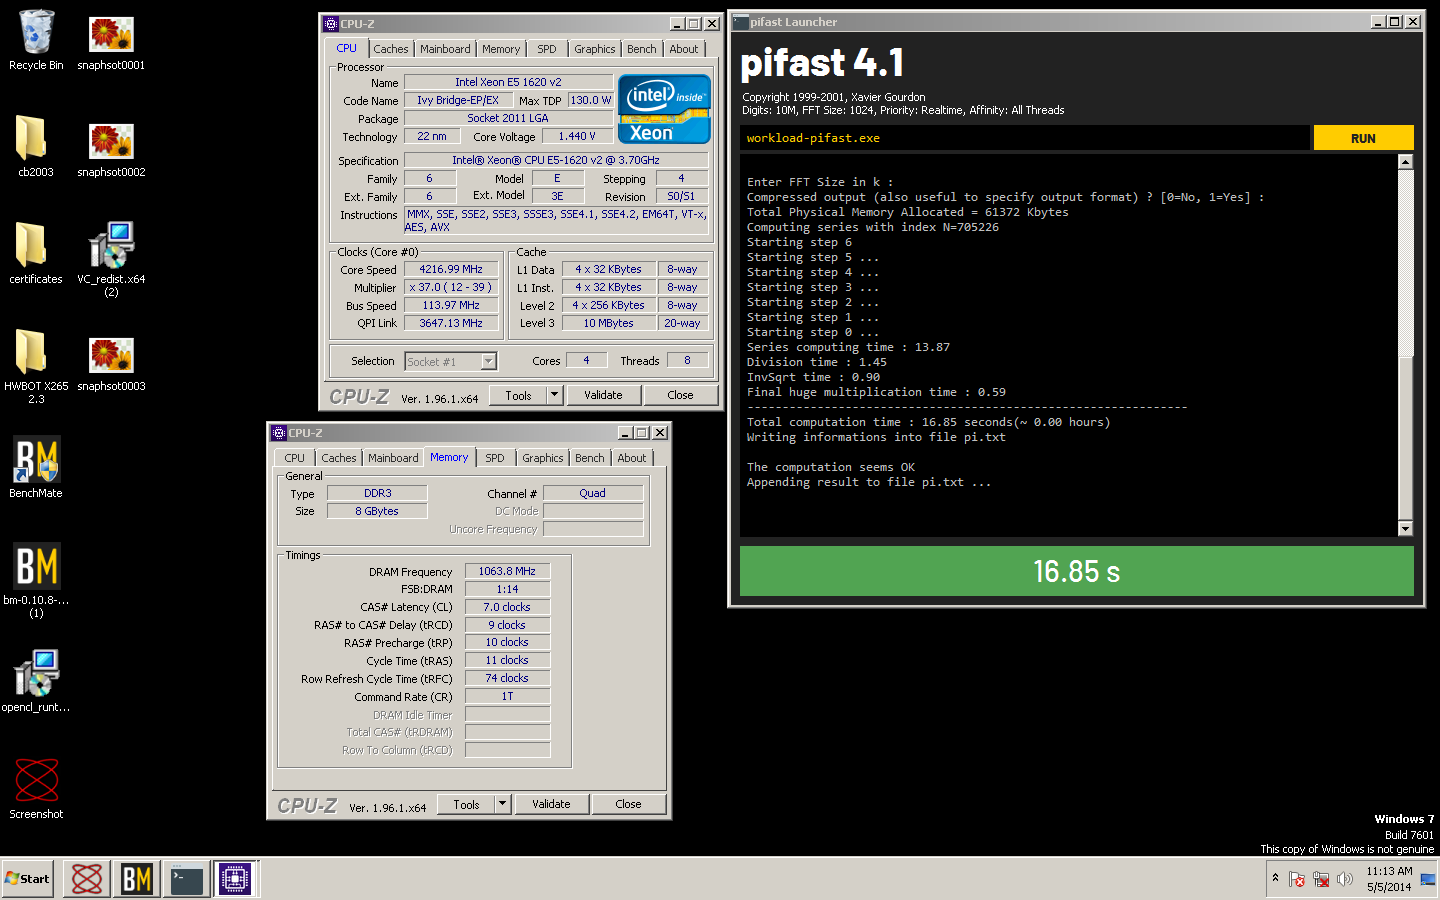Expand Tools dropdown arrow in Memory CPU-Z window
The height and width of the screenshot is (900, 1440).
click(x=503, y=804)
